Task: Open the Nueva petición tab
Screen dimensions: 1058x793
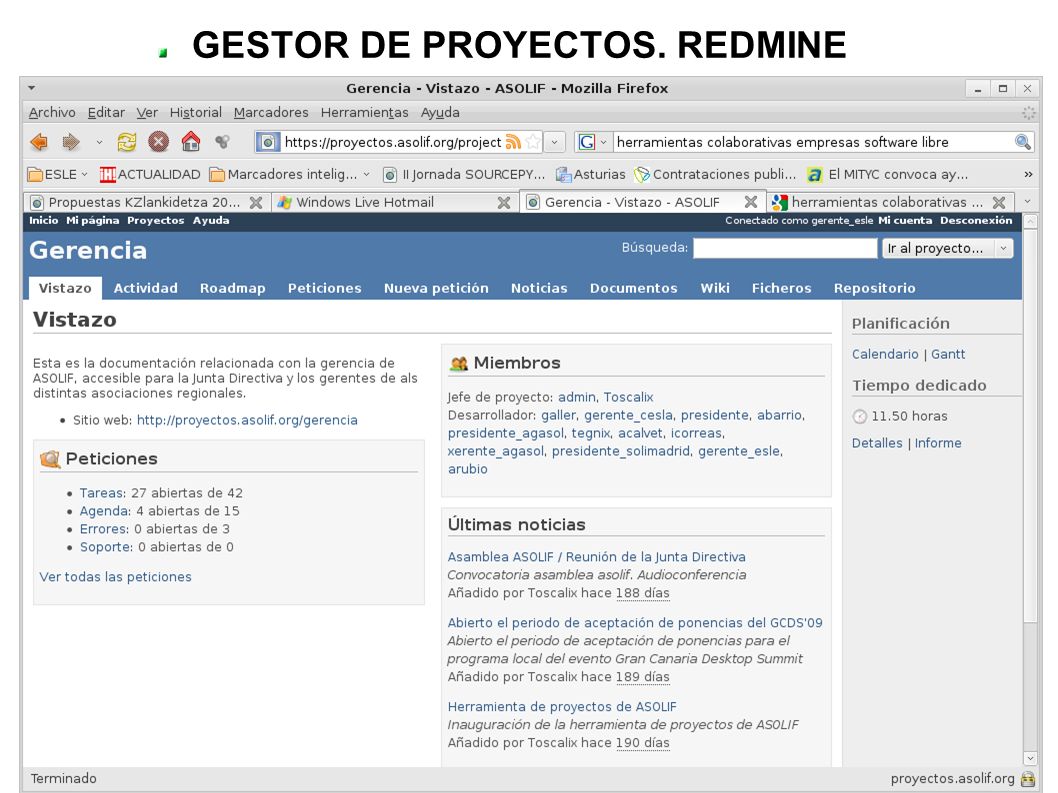Action: (x=436, y=288)
